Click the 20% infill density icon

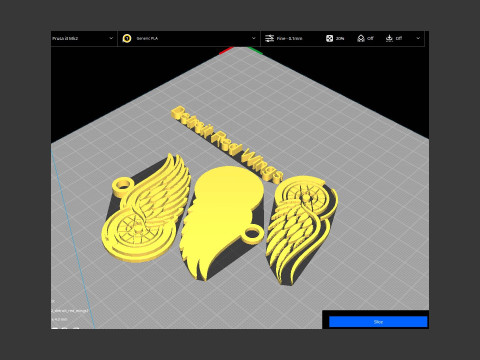click(329, 38)
